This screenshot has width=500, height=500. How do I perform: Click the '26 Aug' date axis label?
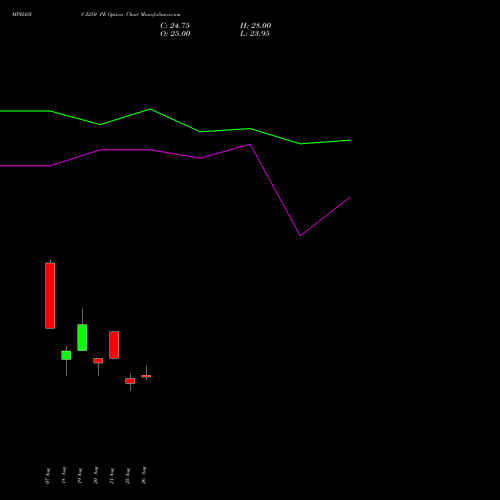tap(144, 475)
